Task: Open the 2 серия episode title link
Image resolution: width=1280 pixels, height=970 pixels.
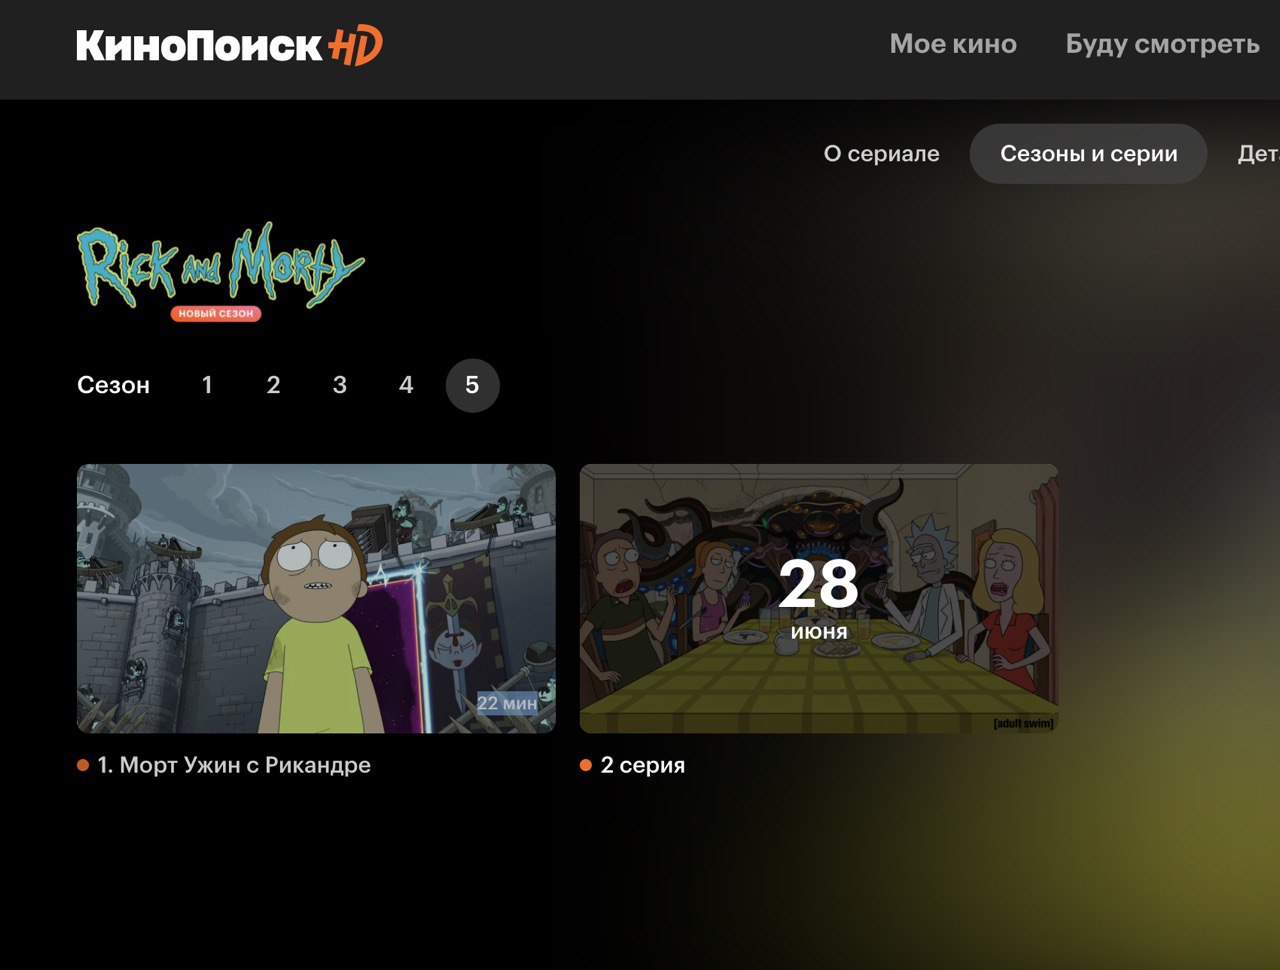Action: tap(643, 765)
